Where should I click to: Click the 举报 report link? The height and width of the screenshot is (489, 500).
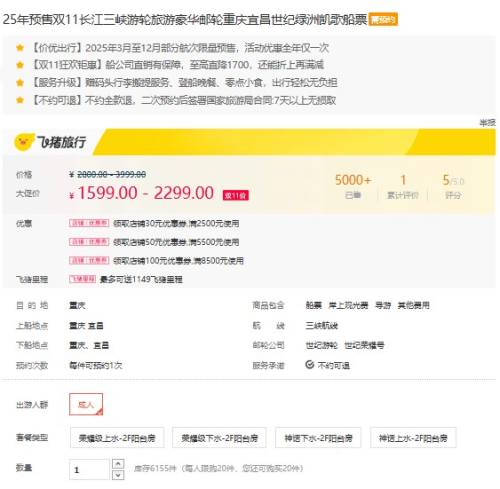click(x=488, y=123)
